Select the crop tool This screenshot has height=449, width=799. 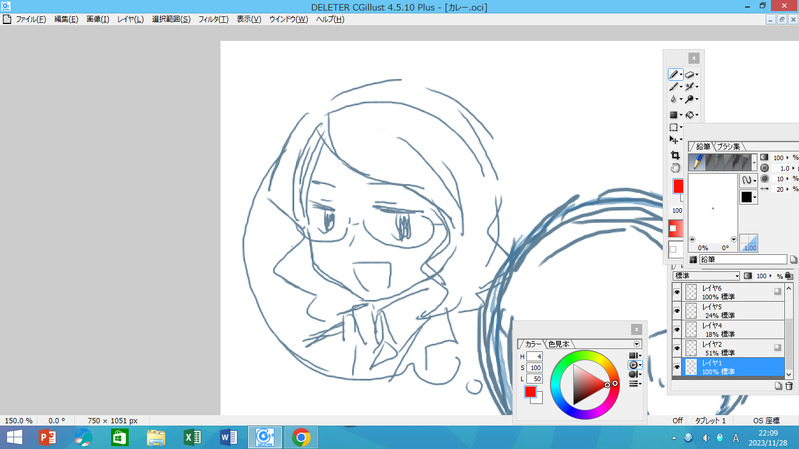675,155
